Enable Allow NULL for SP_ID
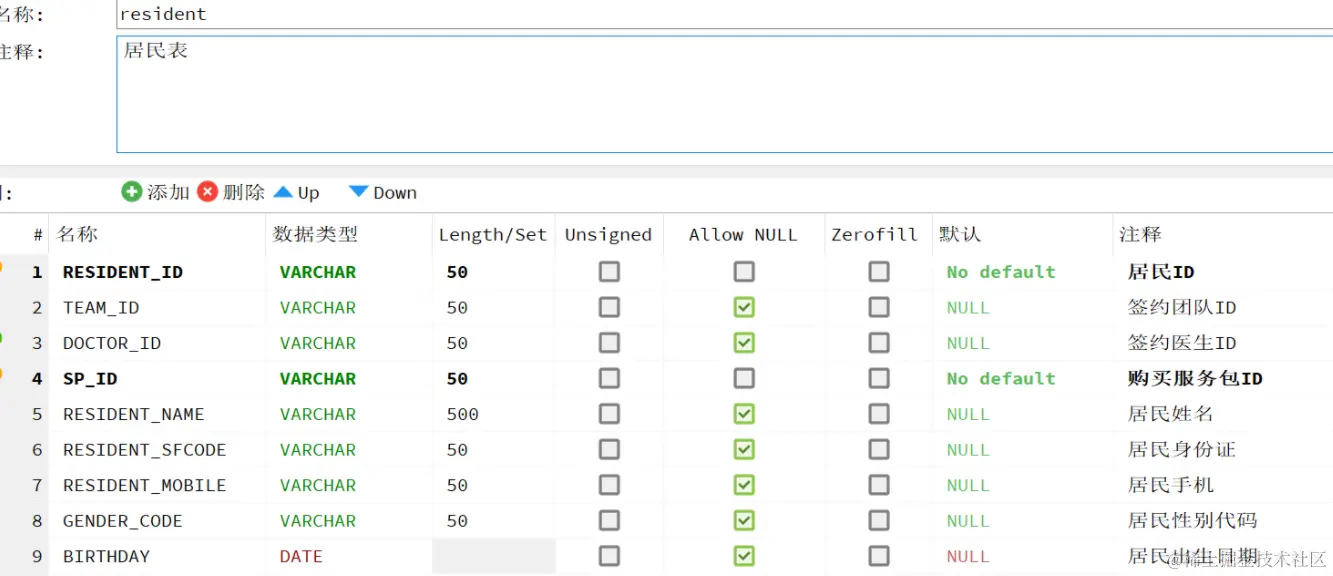1333x576 pixels. point(744,378)
